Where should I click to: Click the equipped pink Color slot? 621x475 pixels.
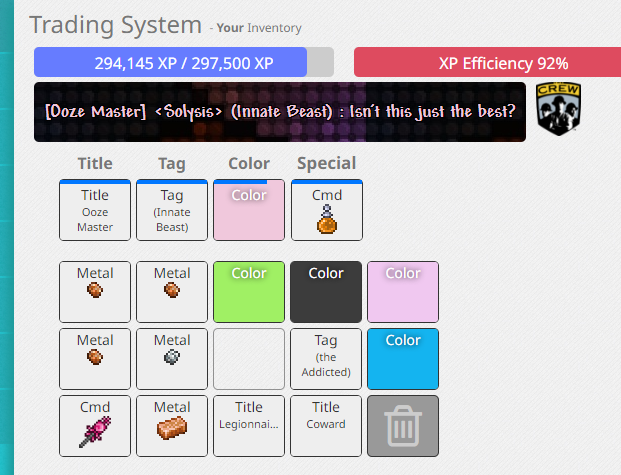pyautogui.click(x=249, y=211)
